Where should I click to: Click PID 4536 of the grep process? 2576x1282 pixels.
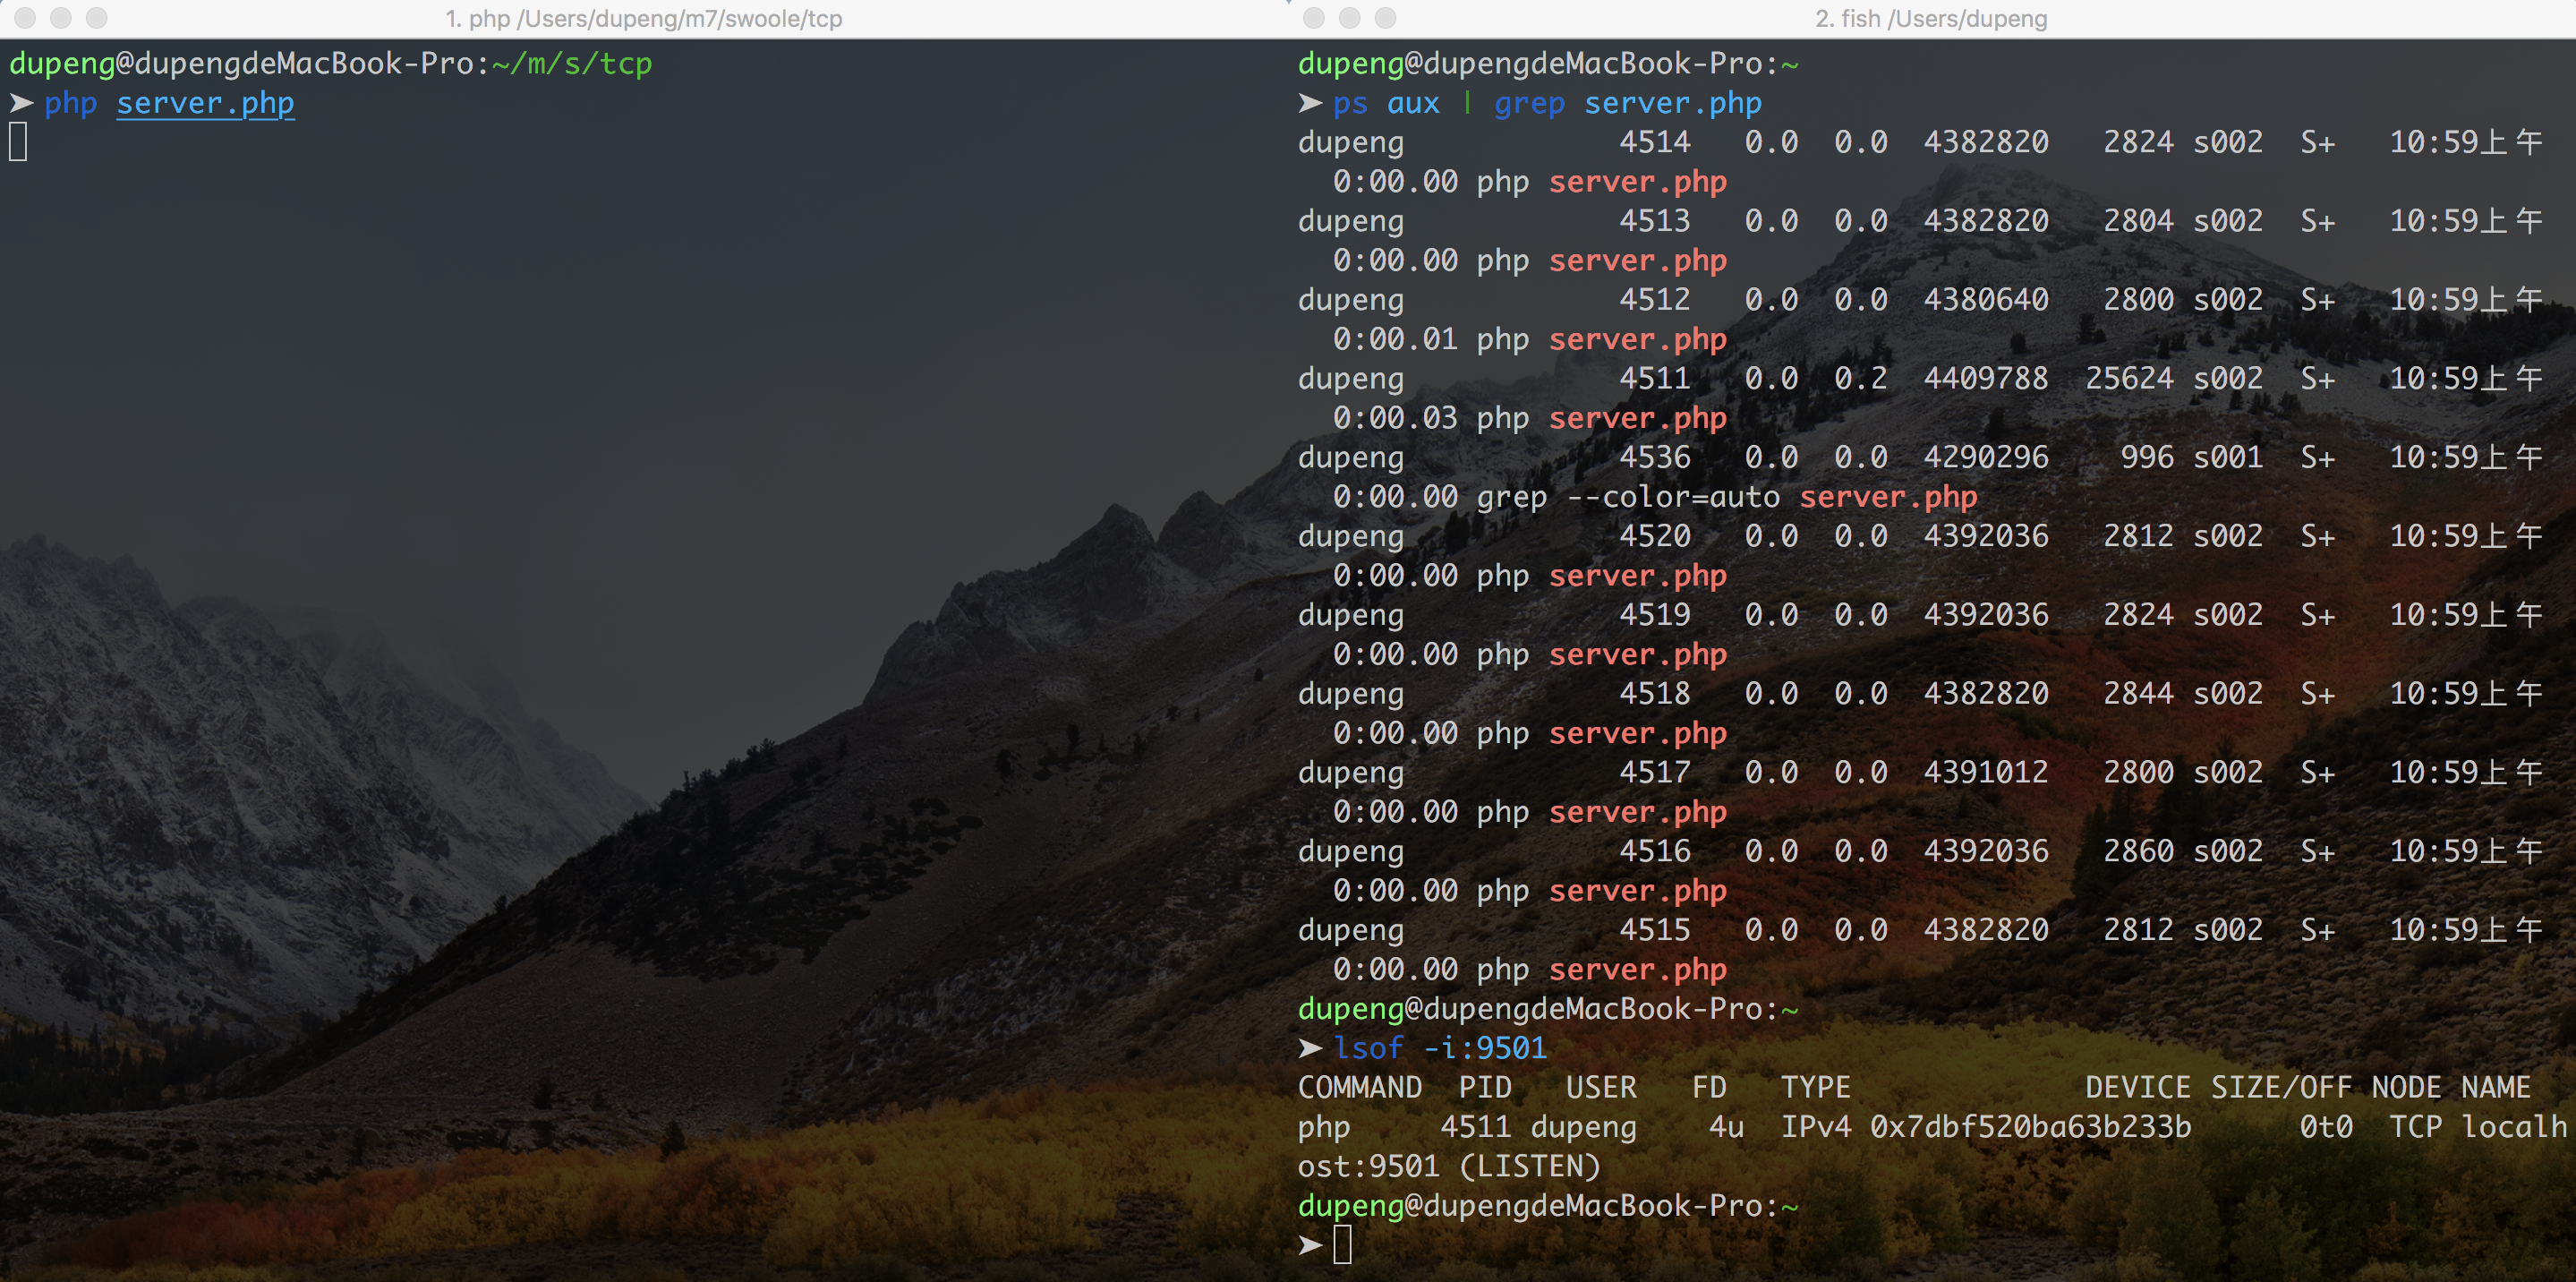1655,457
